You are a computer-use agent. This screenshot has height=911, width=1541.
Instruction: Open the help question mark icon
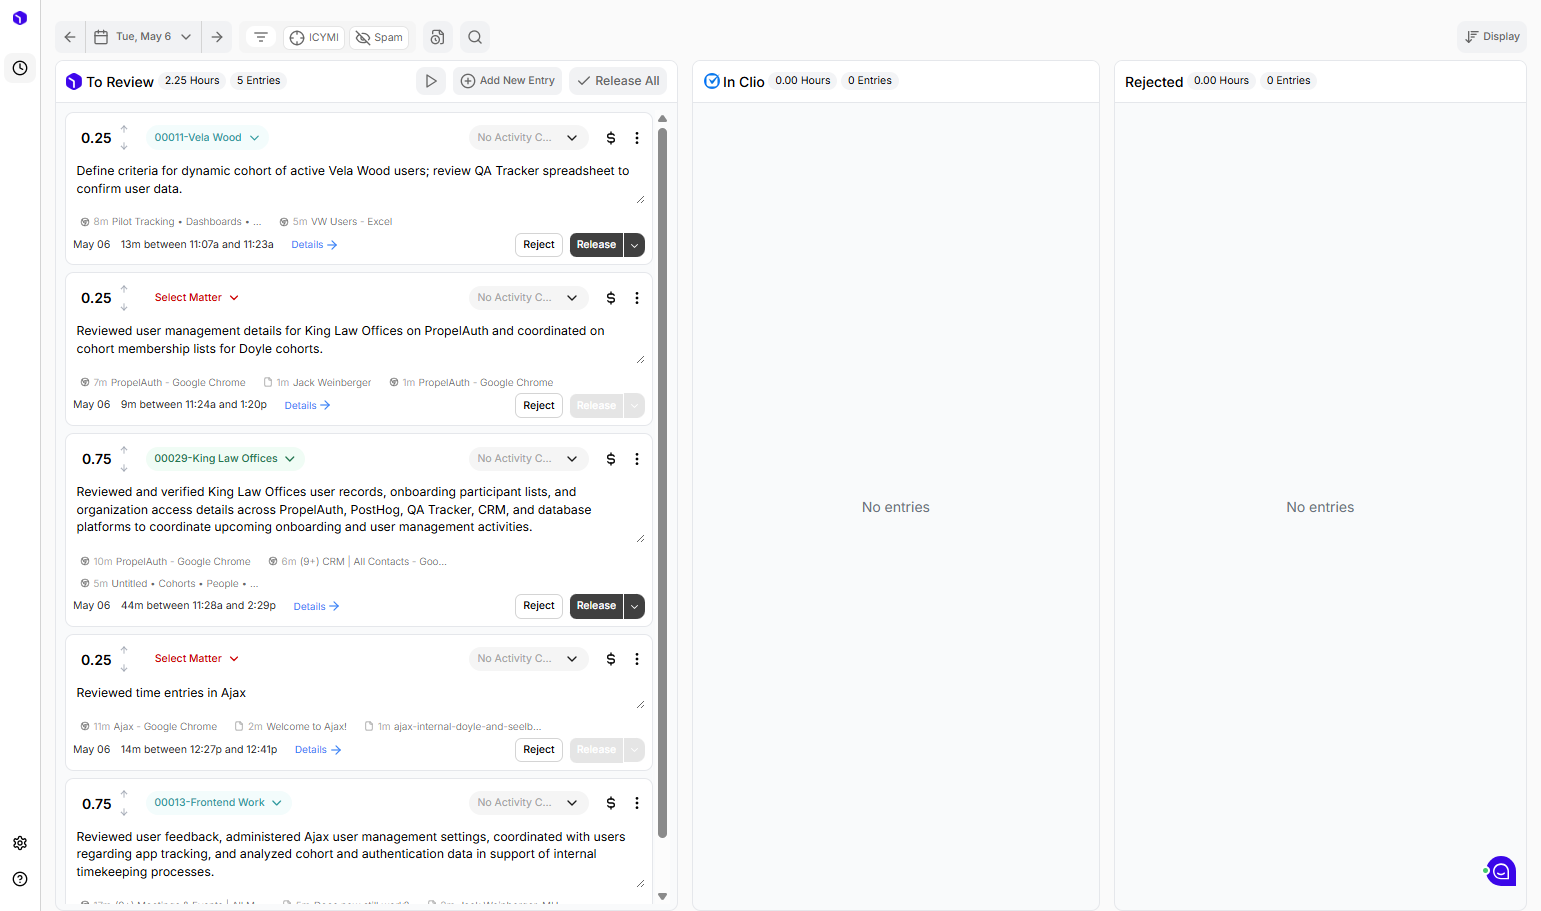click(x=20, y=879)
